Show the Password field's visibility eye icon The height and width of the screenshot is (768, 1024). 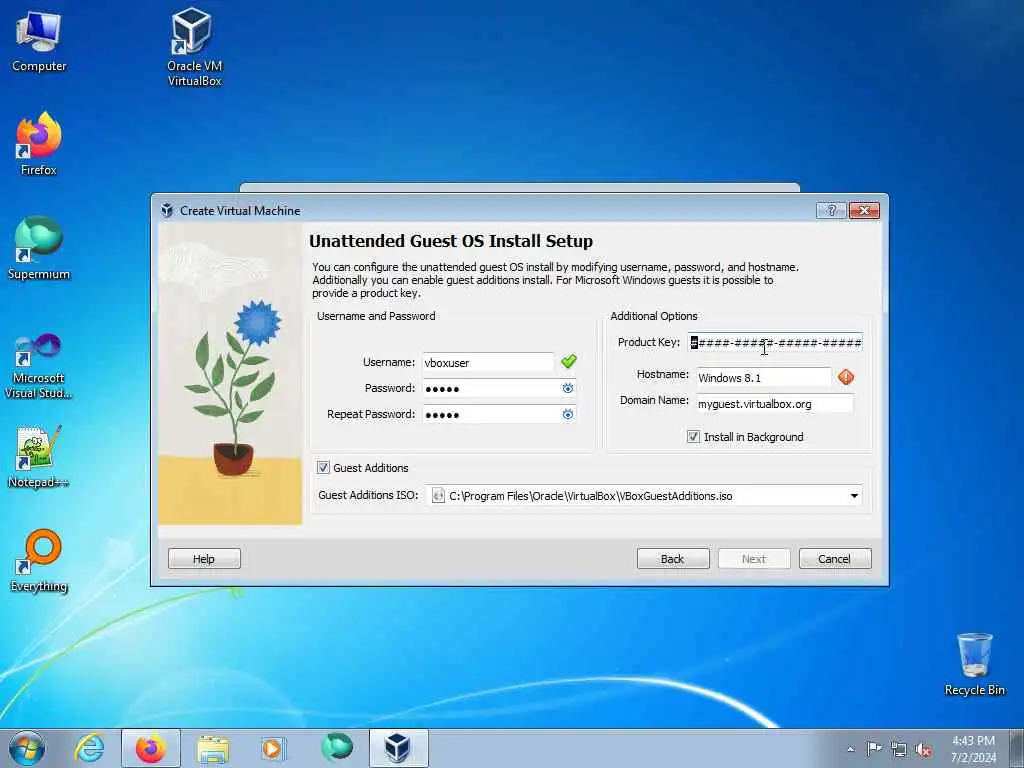click(x=568, y=389)
